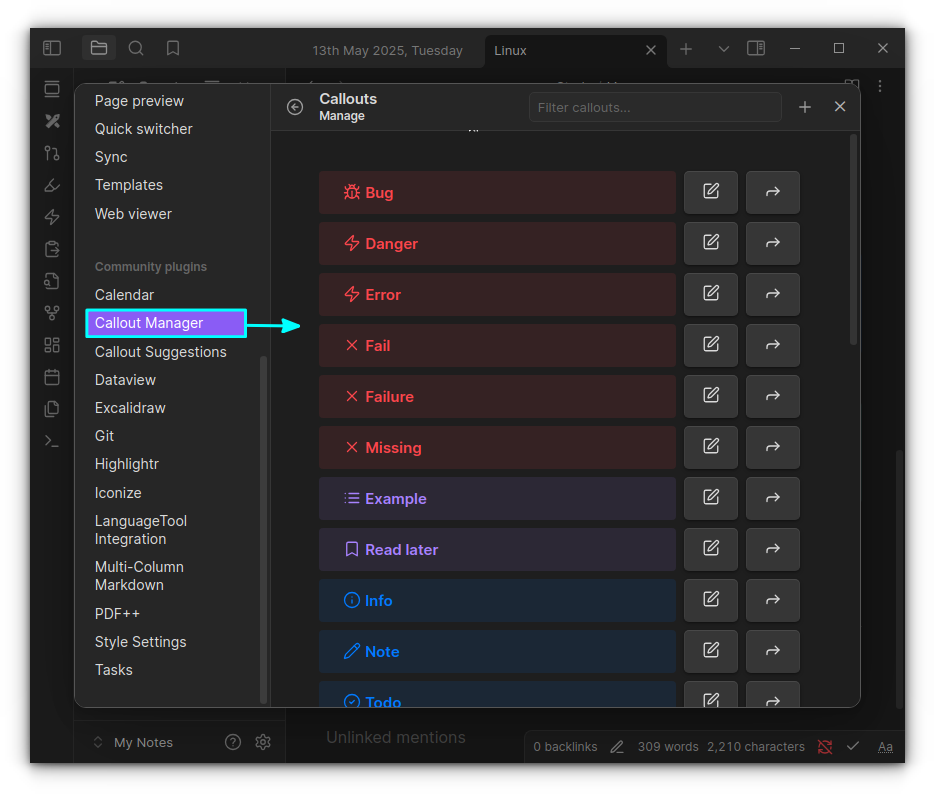Insert the Danger callout via arrow button

coord(772,243)
